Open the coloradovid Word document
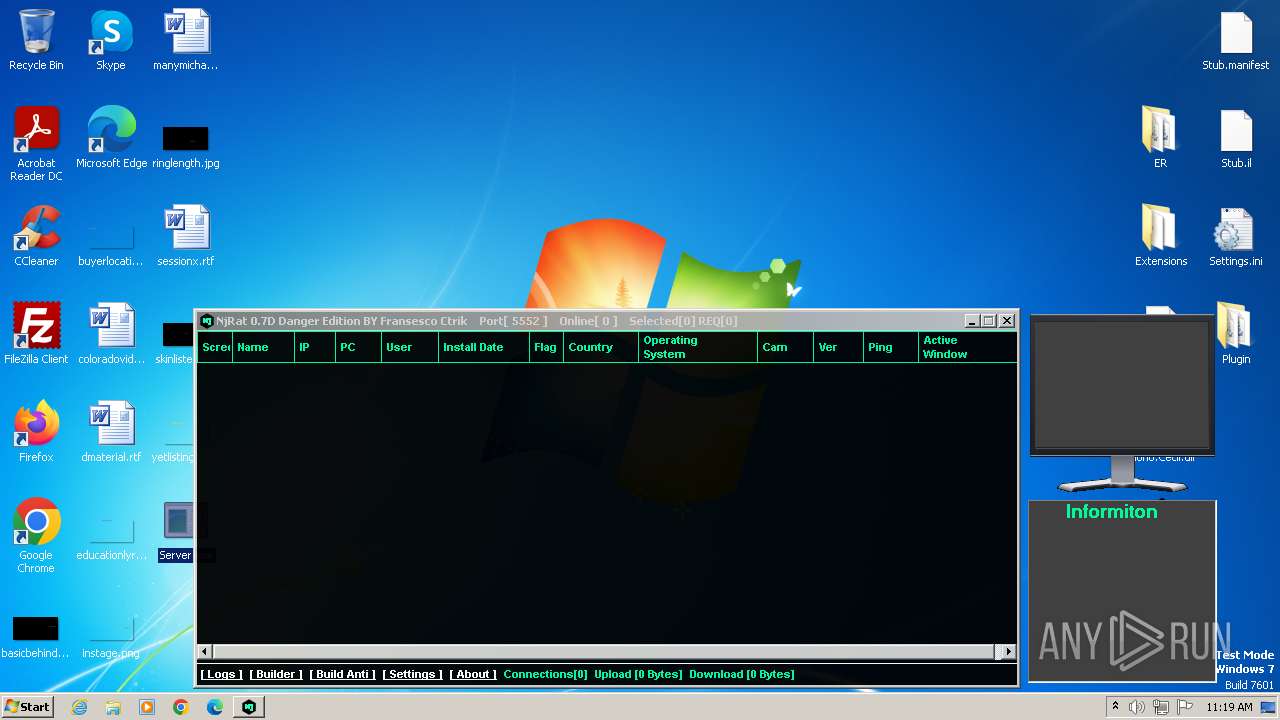This screenshot has width=1280, height=720. pos(111,334)
